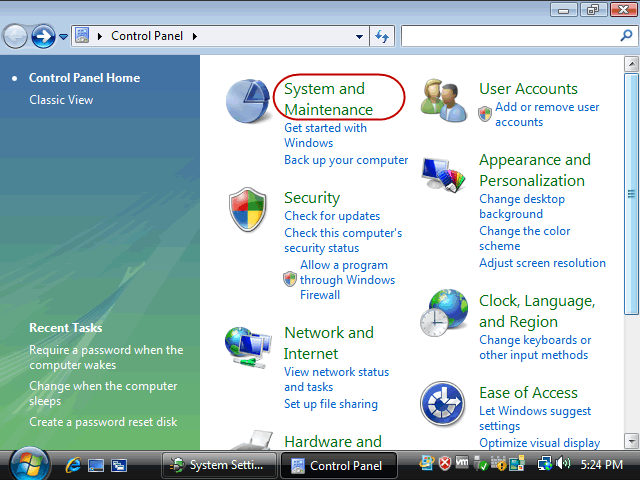The image size is (640, 480).
Task: Open the Ease of Access heading
Action: pyautogui.click(x=528, y=393)
